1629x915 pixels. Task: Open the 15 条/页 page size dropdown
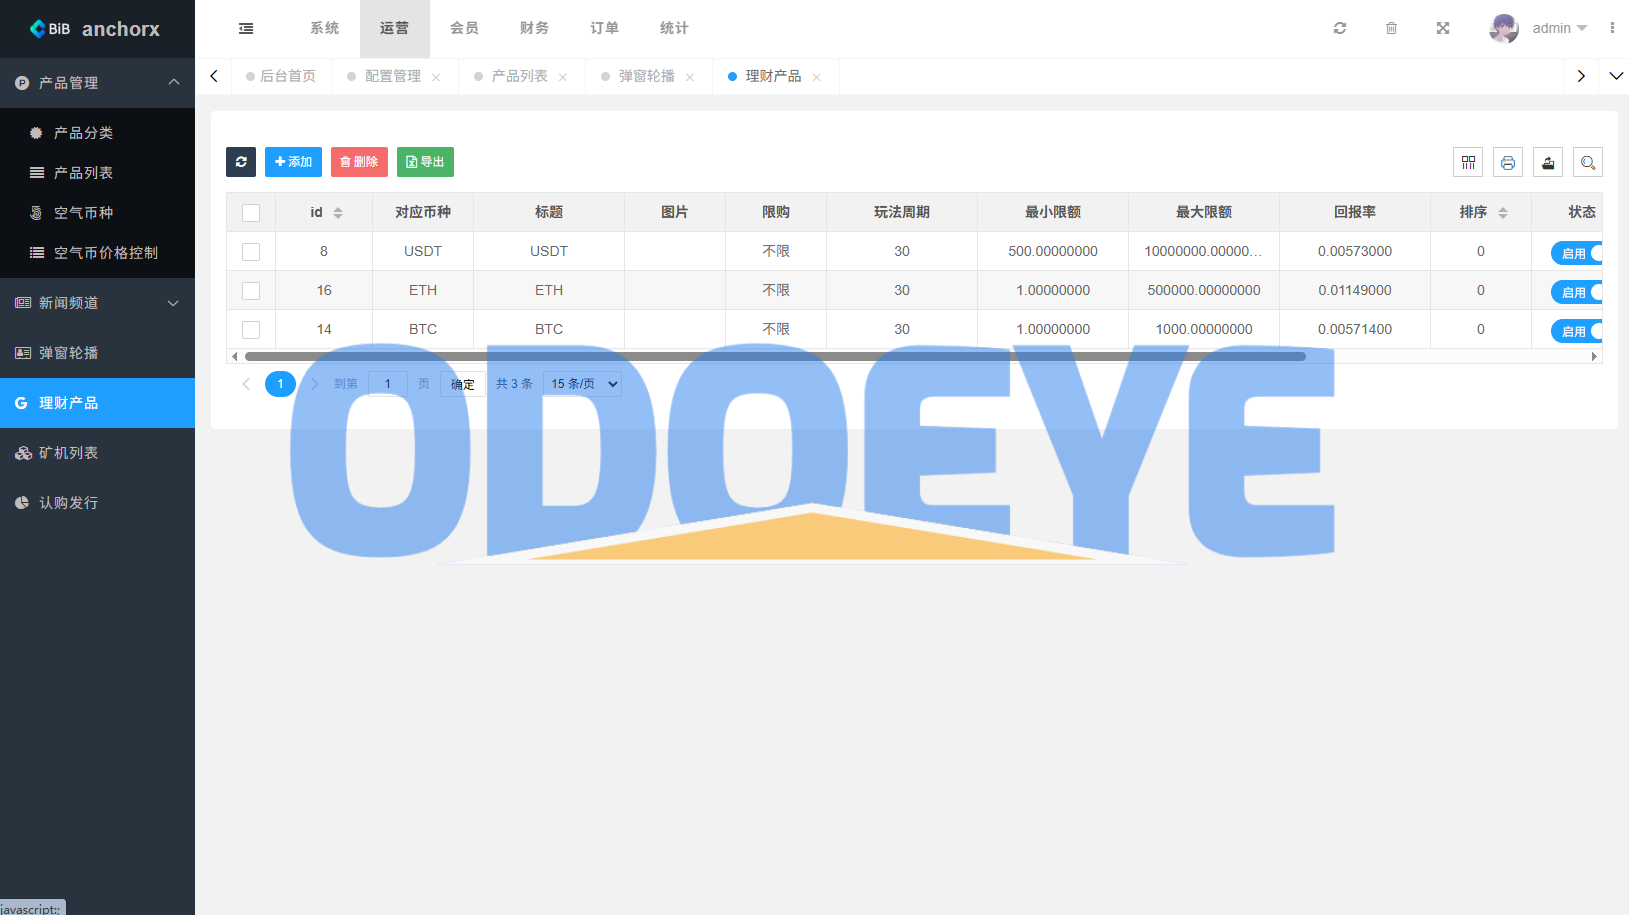[x=583, y=384]
